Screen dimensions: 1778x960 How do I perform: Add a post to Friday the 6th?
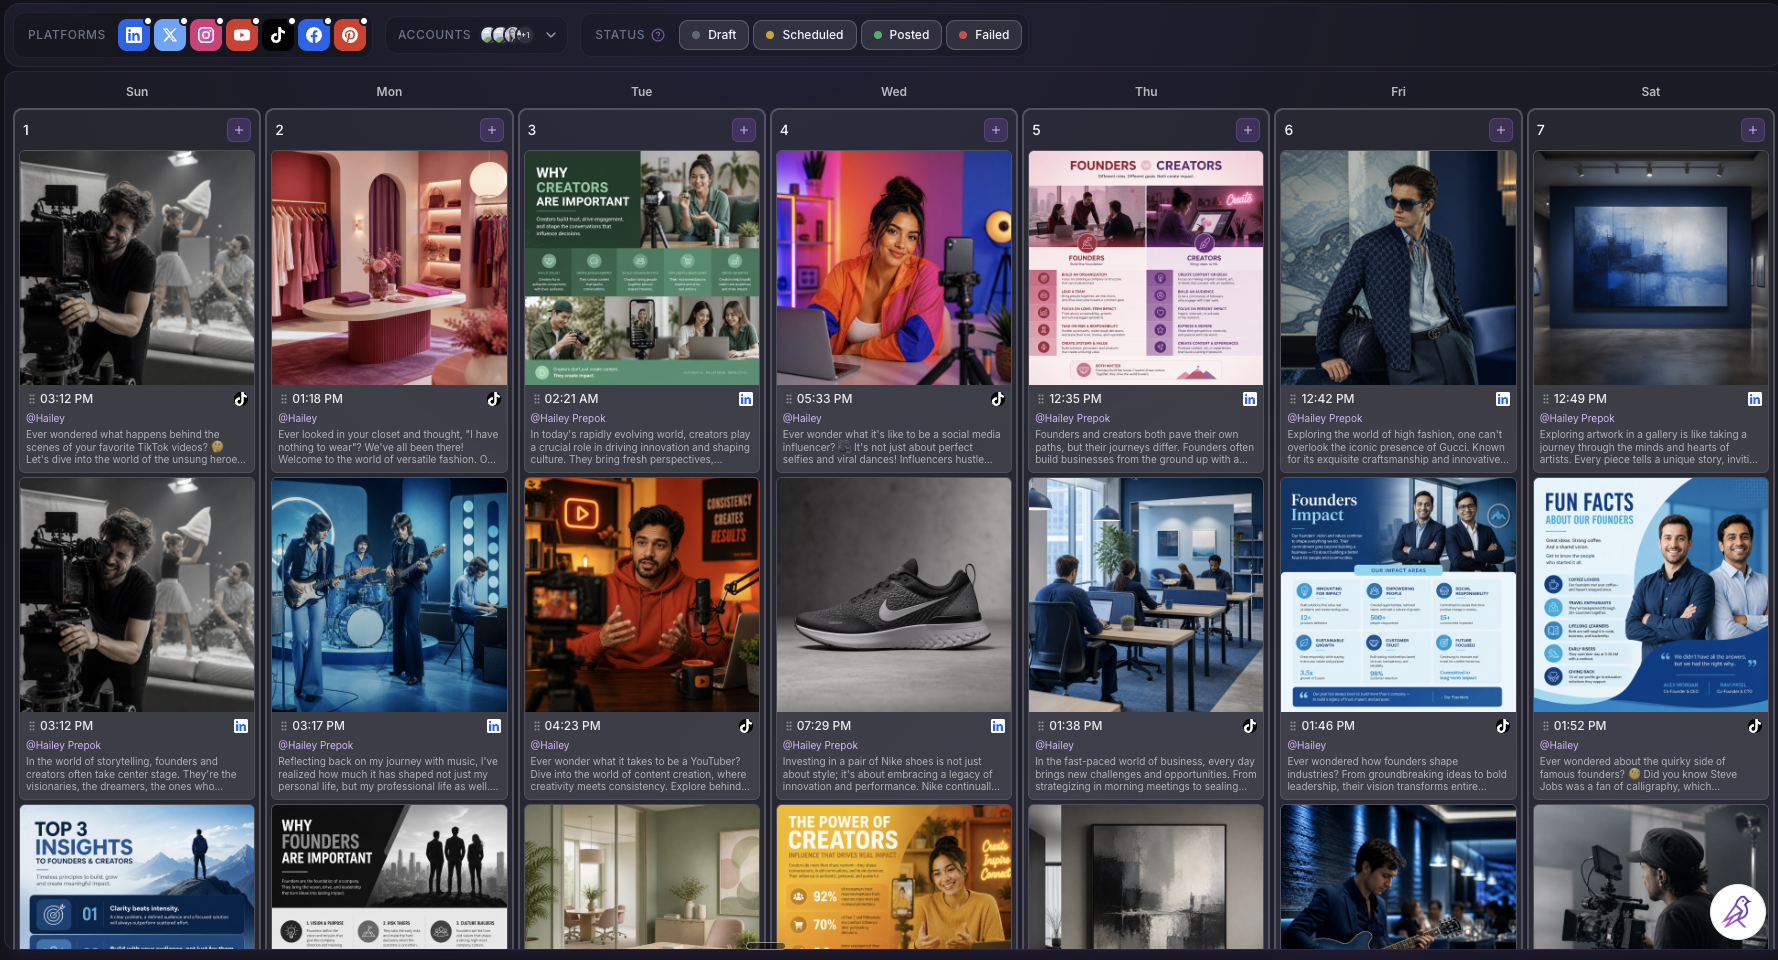click(x=1500, y=130)
